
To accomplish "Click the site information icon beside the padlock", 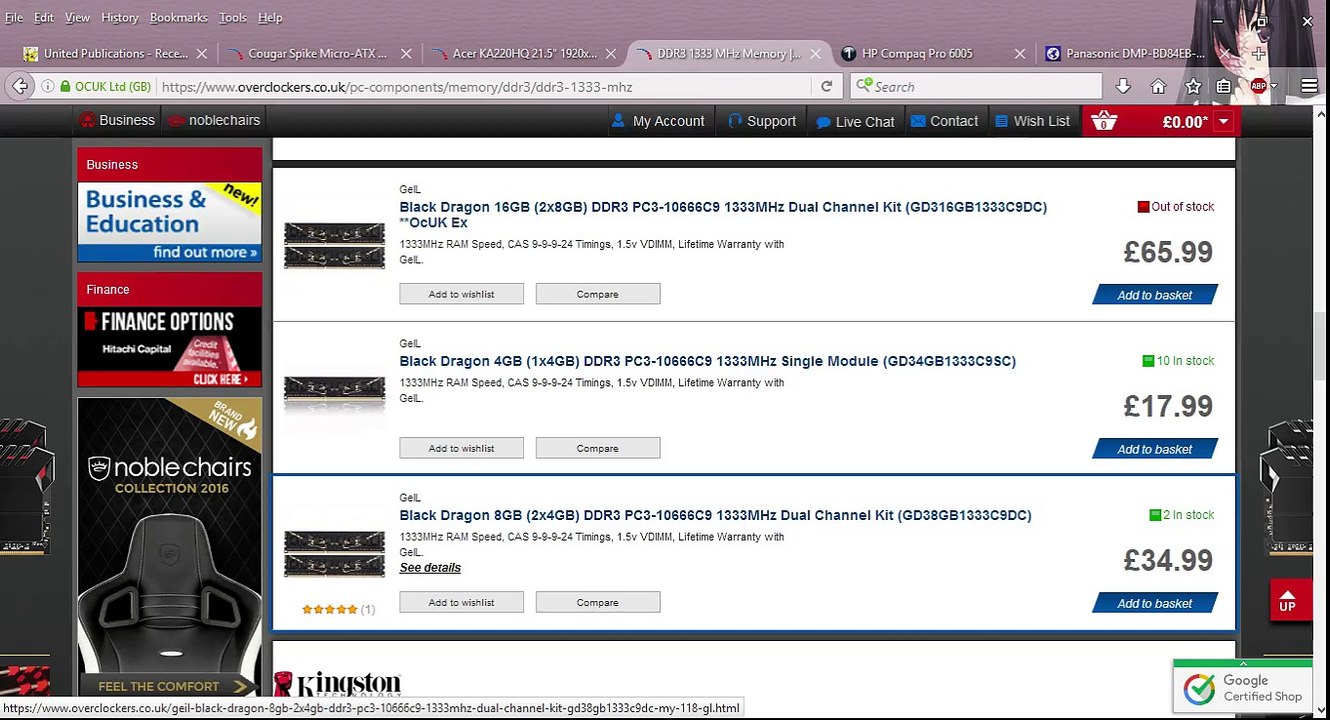I will (x=47, y=87).
